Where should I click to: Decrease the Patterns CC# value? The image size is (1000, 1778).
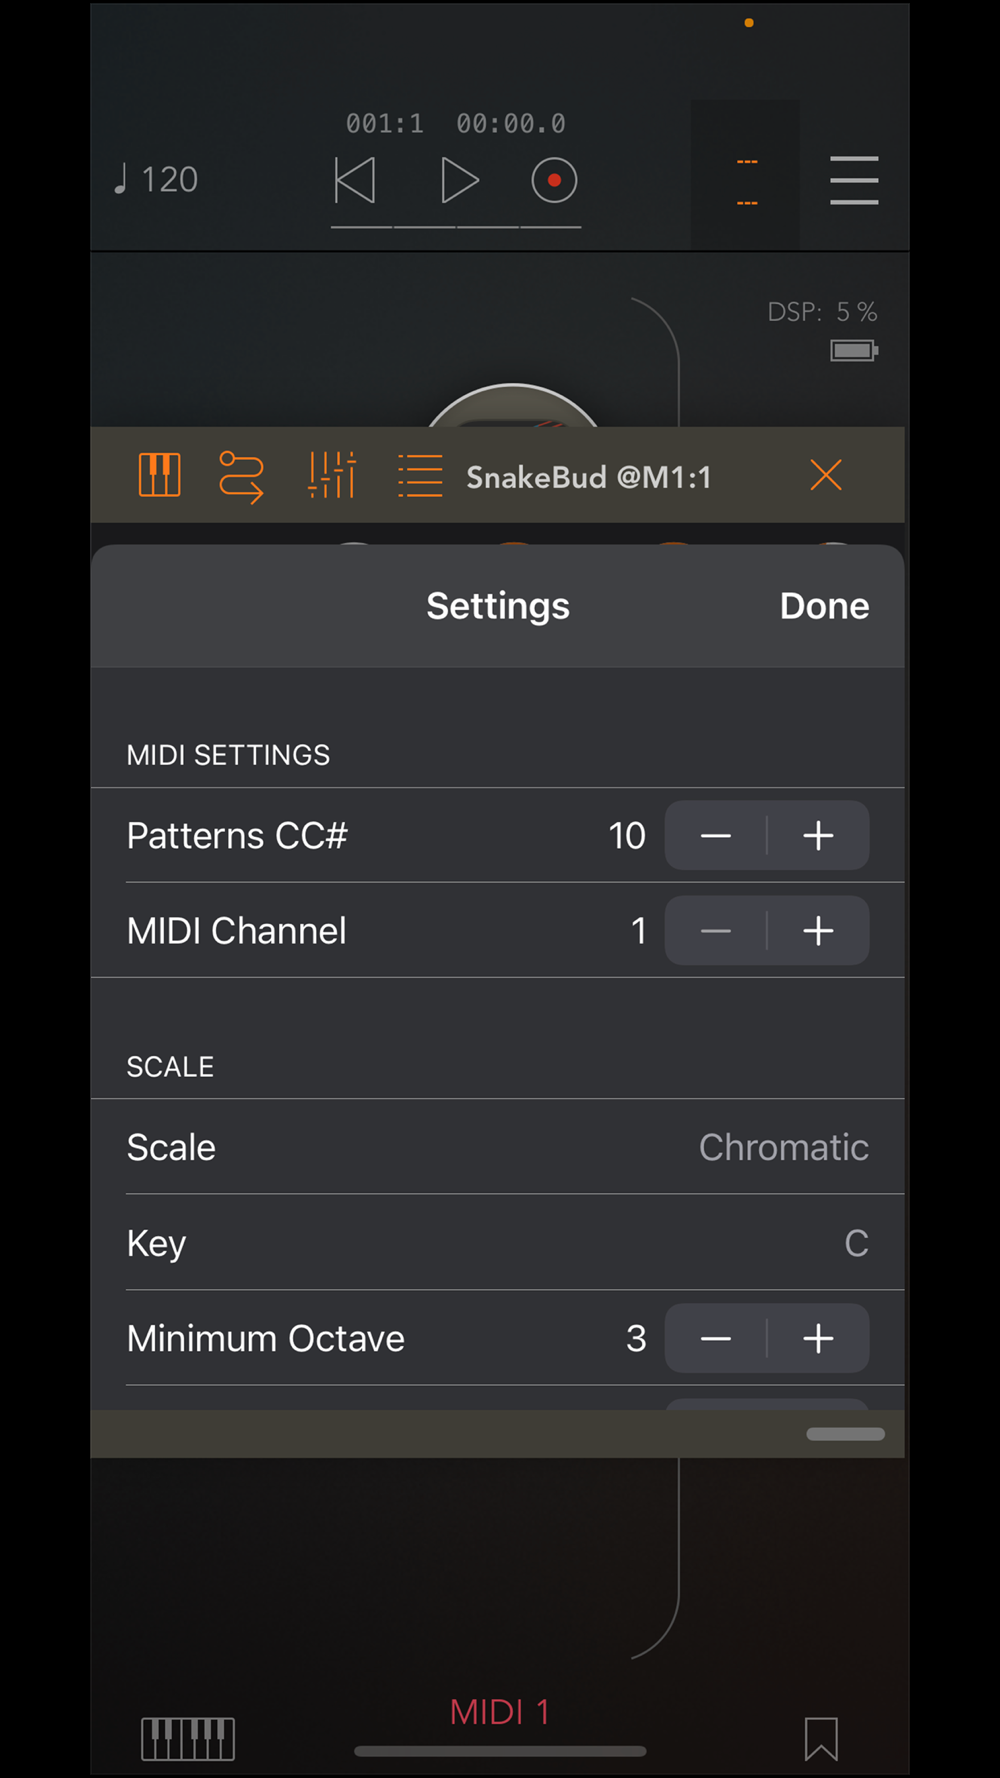(716, 836)
